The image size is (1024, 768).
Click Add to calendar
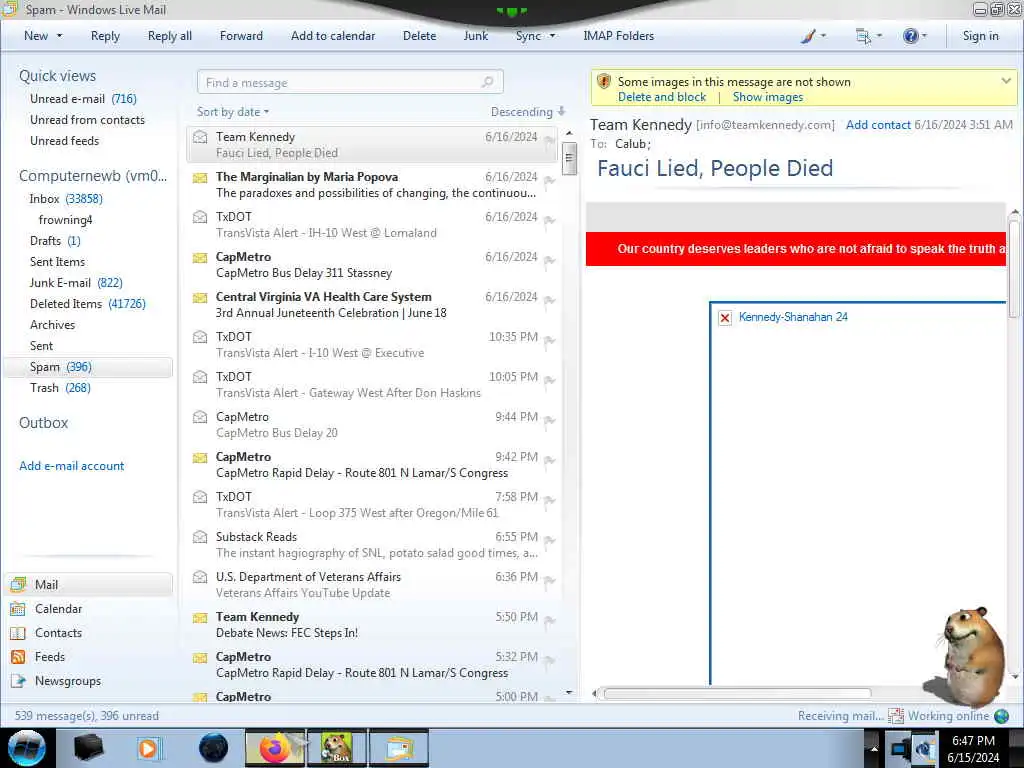click(x=333, y=36)
